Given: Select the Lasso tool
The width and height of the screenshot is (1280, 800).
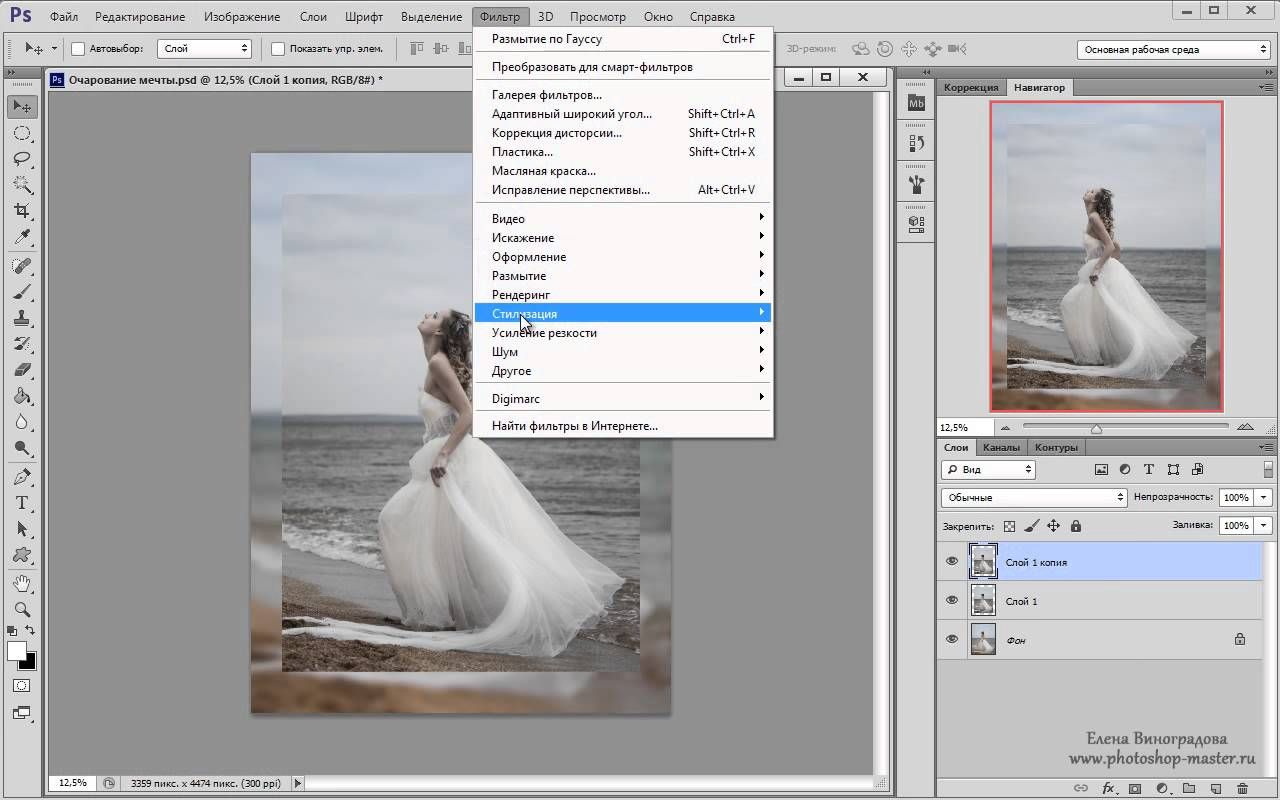Looking at the screenshot, I should pyautogui.click(x=22, y=159).
